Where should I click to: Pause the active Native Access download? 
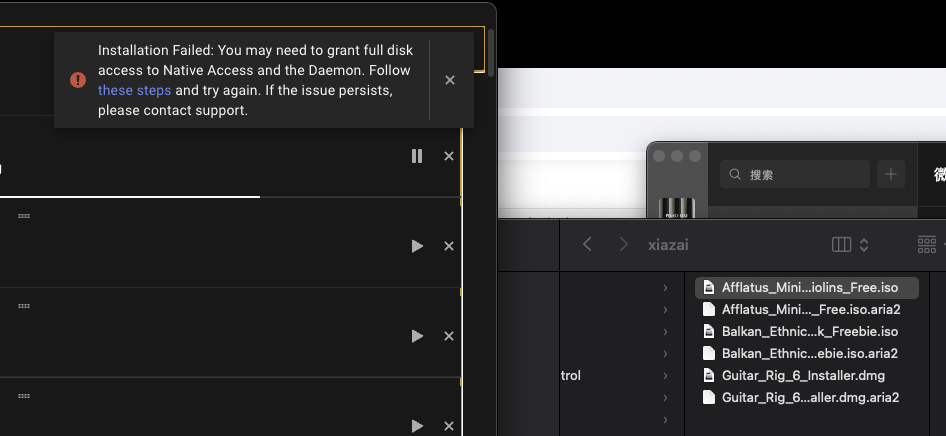(417, 156)
